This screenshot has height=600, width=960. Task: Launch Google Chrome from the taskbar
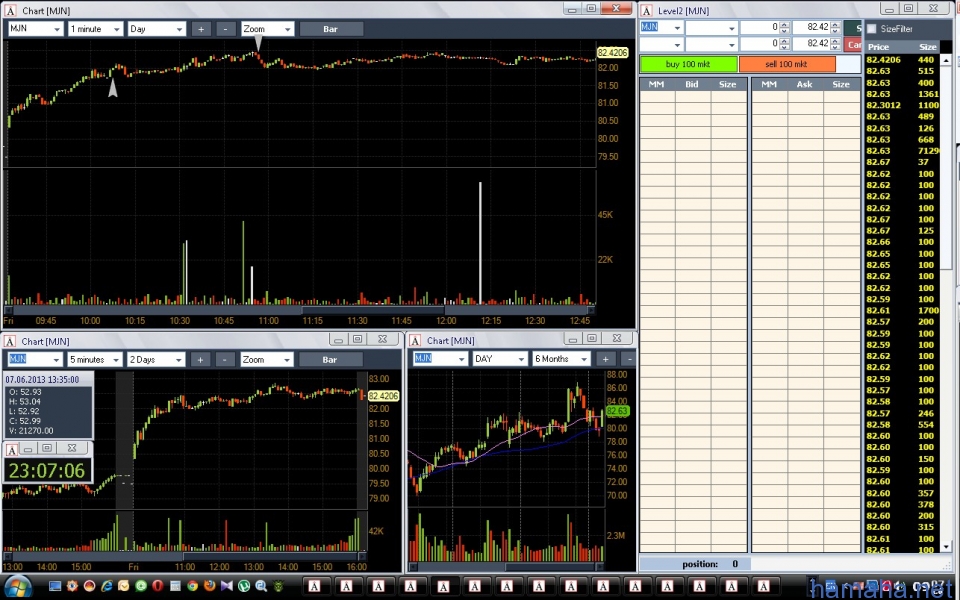(x=192, y=586)
